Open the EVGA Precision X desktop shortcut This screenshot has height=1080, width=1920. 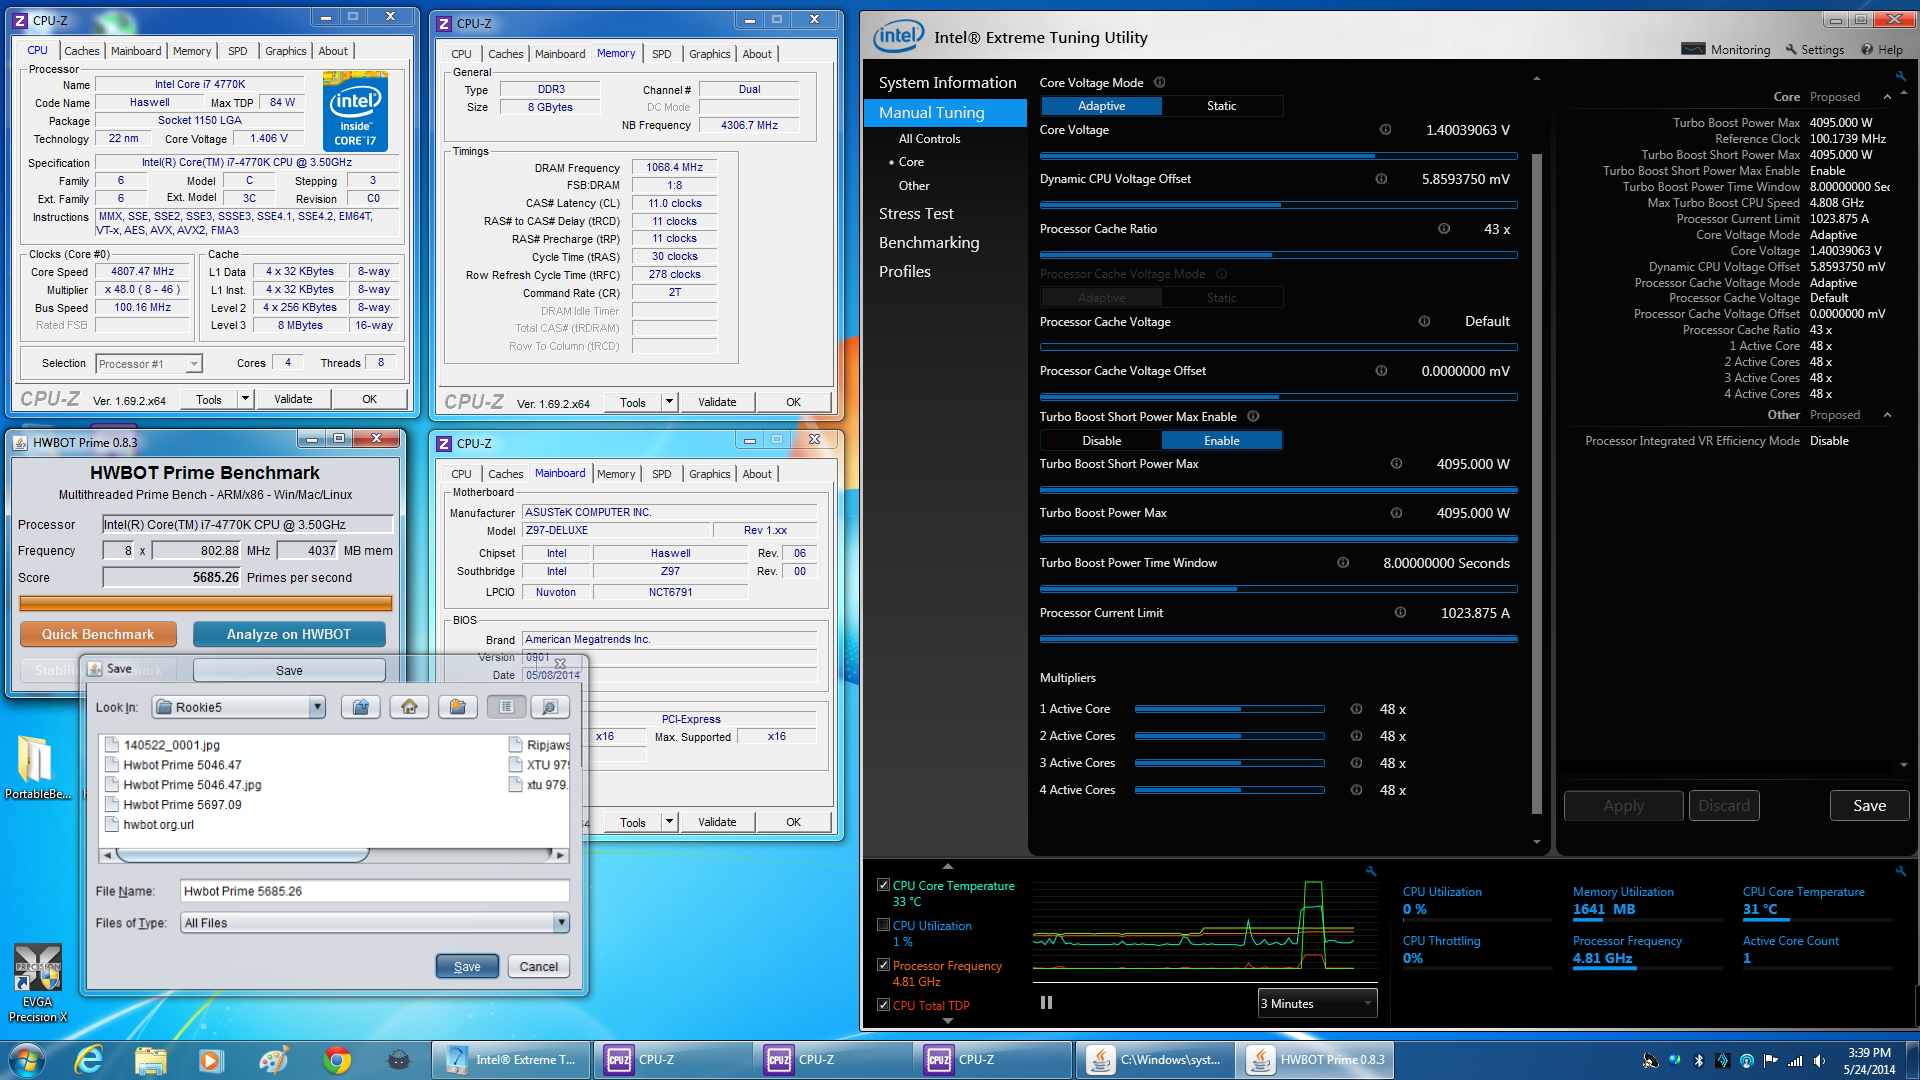tap(37, 983)
